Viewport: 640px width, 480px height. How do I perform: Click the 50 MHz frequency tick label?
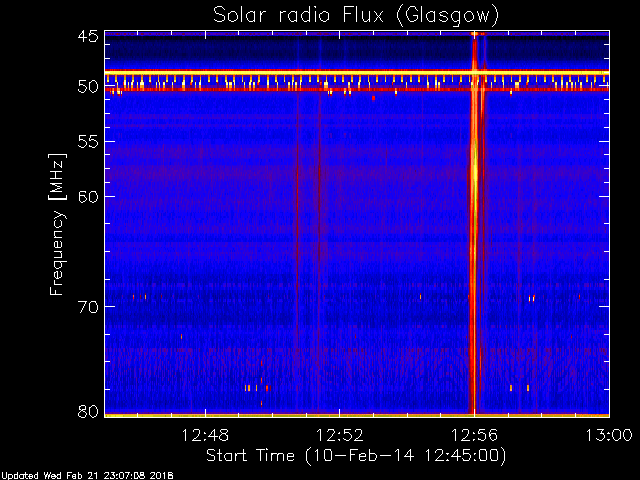pos(88,87)
